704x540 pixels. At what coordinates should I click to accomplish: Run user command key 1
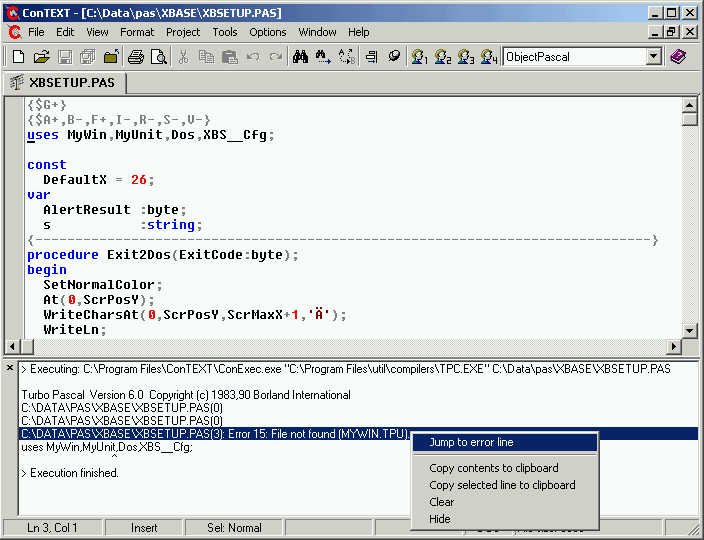pos(419,57)
